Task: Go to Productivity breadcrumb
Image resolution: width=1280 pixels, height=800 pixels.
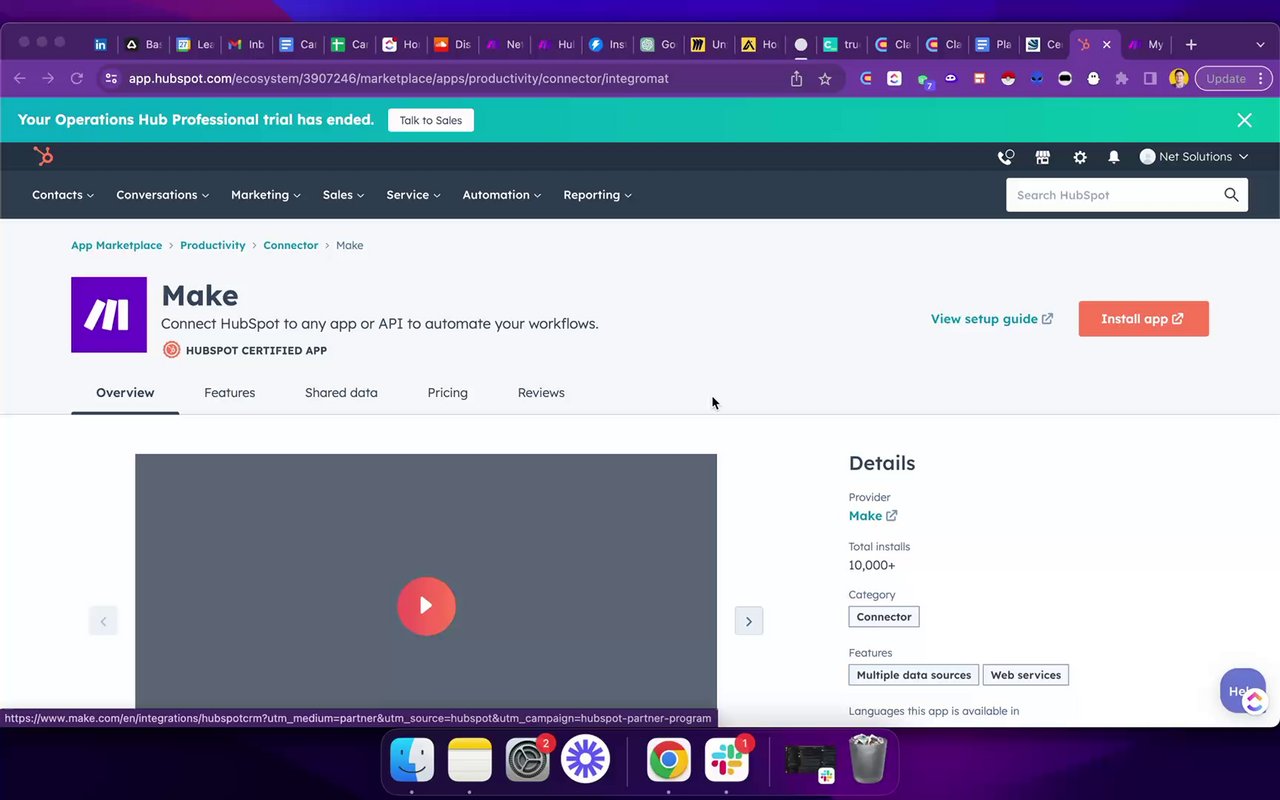Action: point(213,245)
